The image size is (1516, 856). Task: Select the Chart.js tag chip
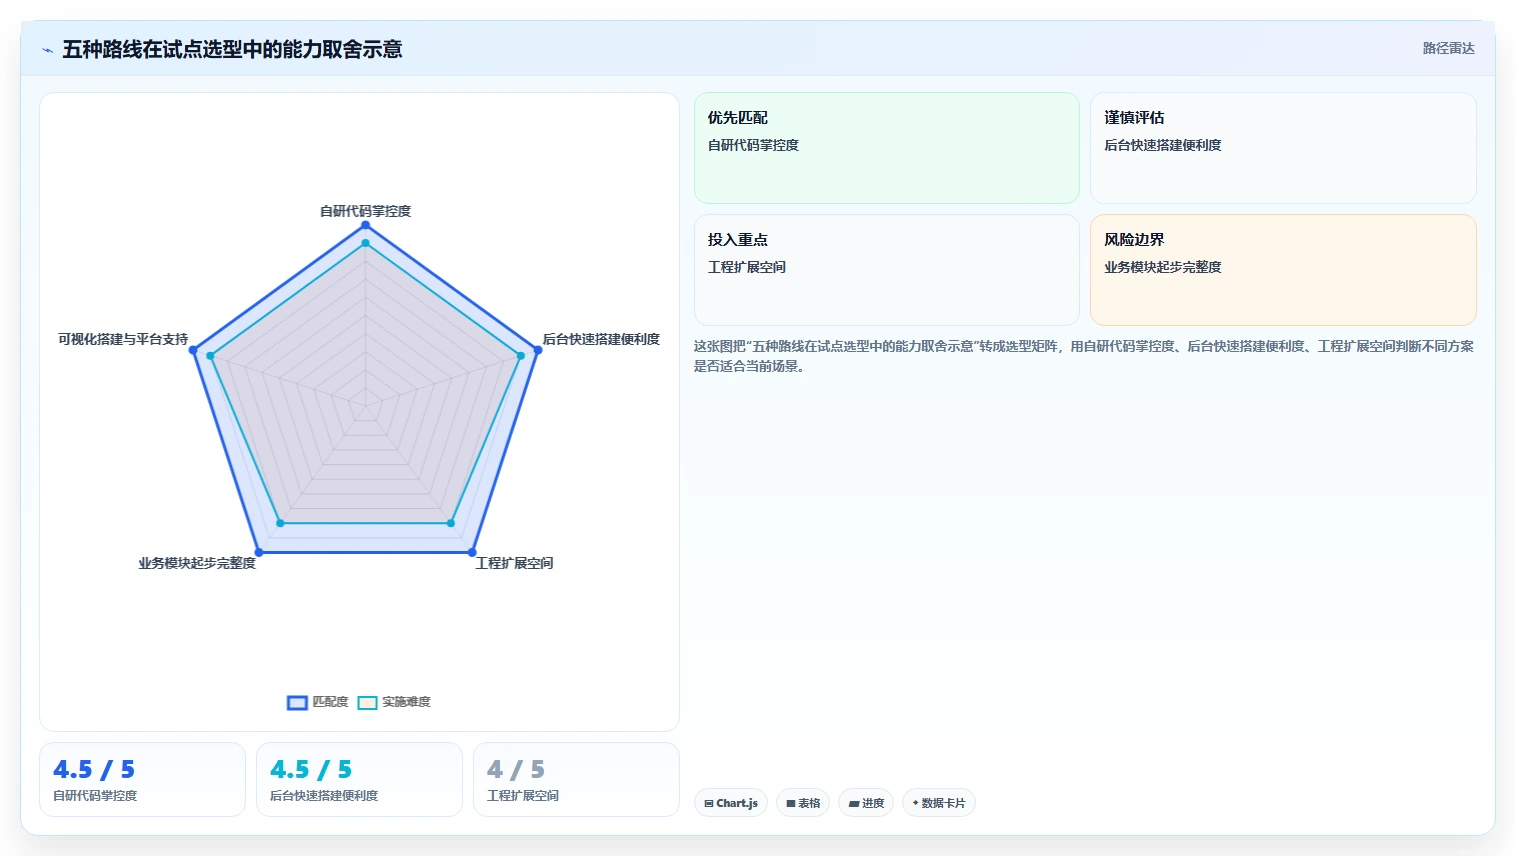point(731,803)
